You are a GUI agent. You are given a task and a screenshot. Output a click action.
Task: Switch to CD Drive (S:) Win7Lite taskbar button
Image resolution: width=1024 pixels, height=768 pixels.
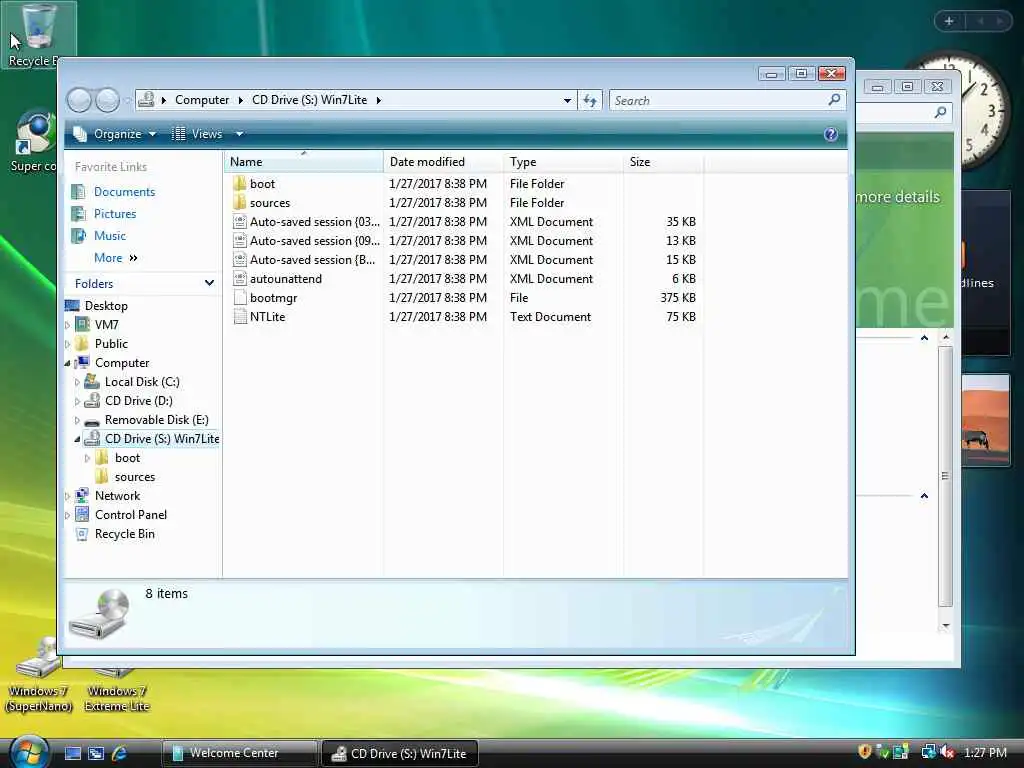point(400,753)
